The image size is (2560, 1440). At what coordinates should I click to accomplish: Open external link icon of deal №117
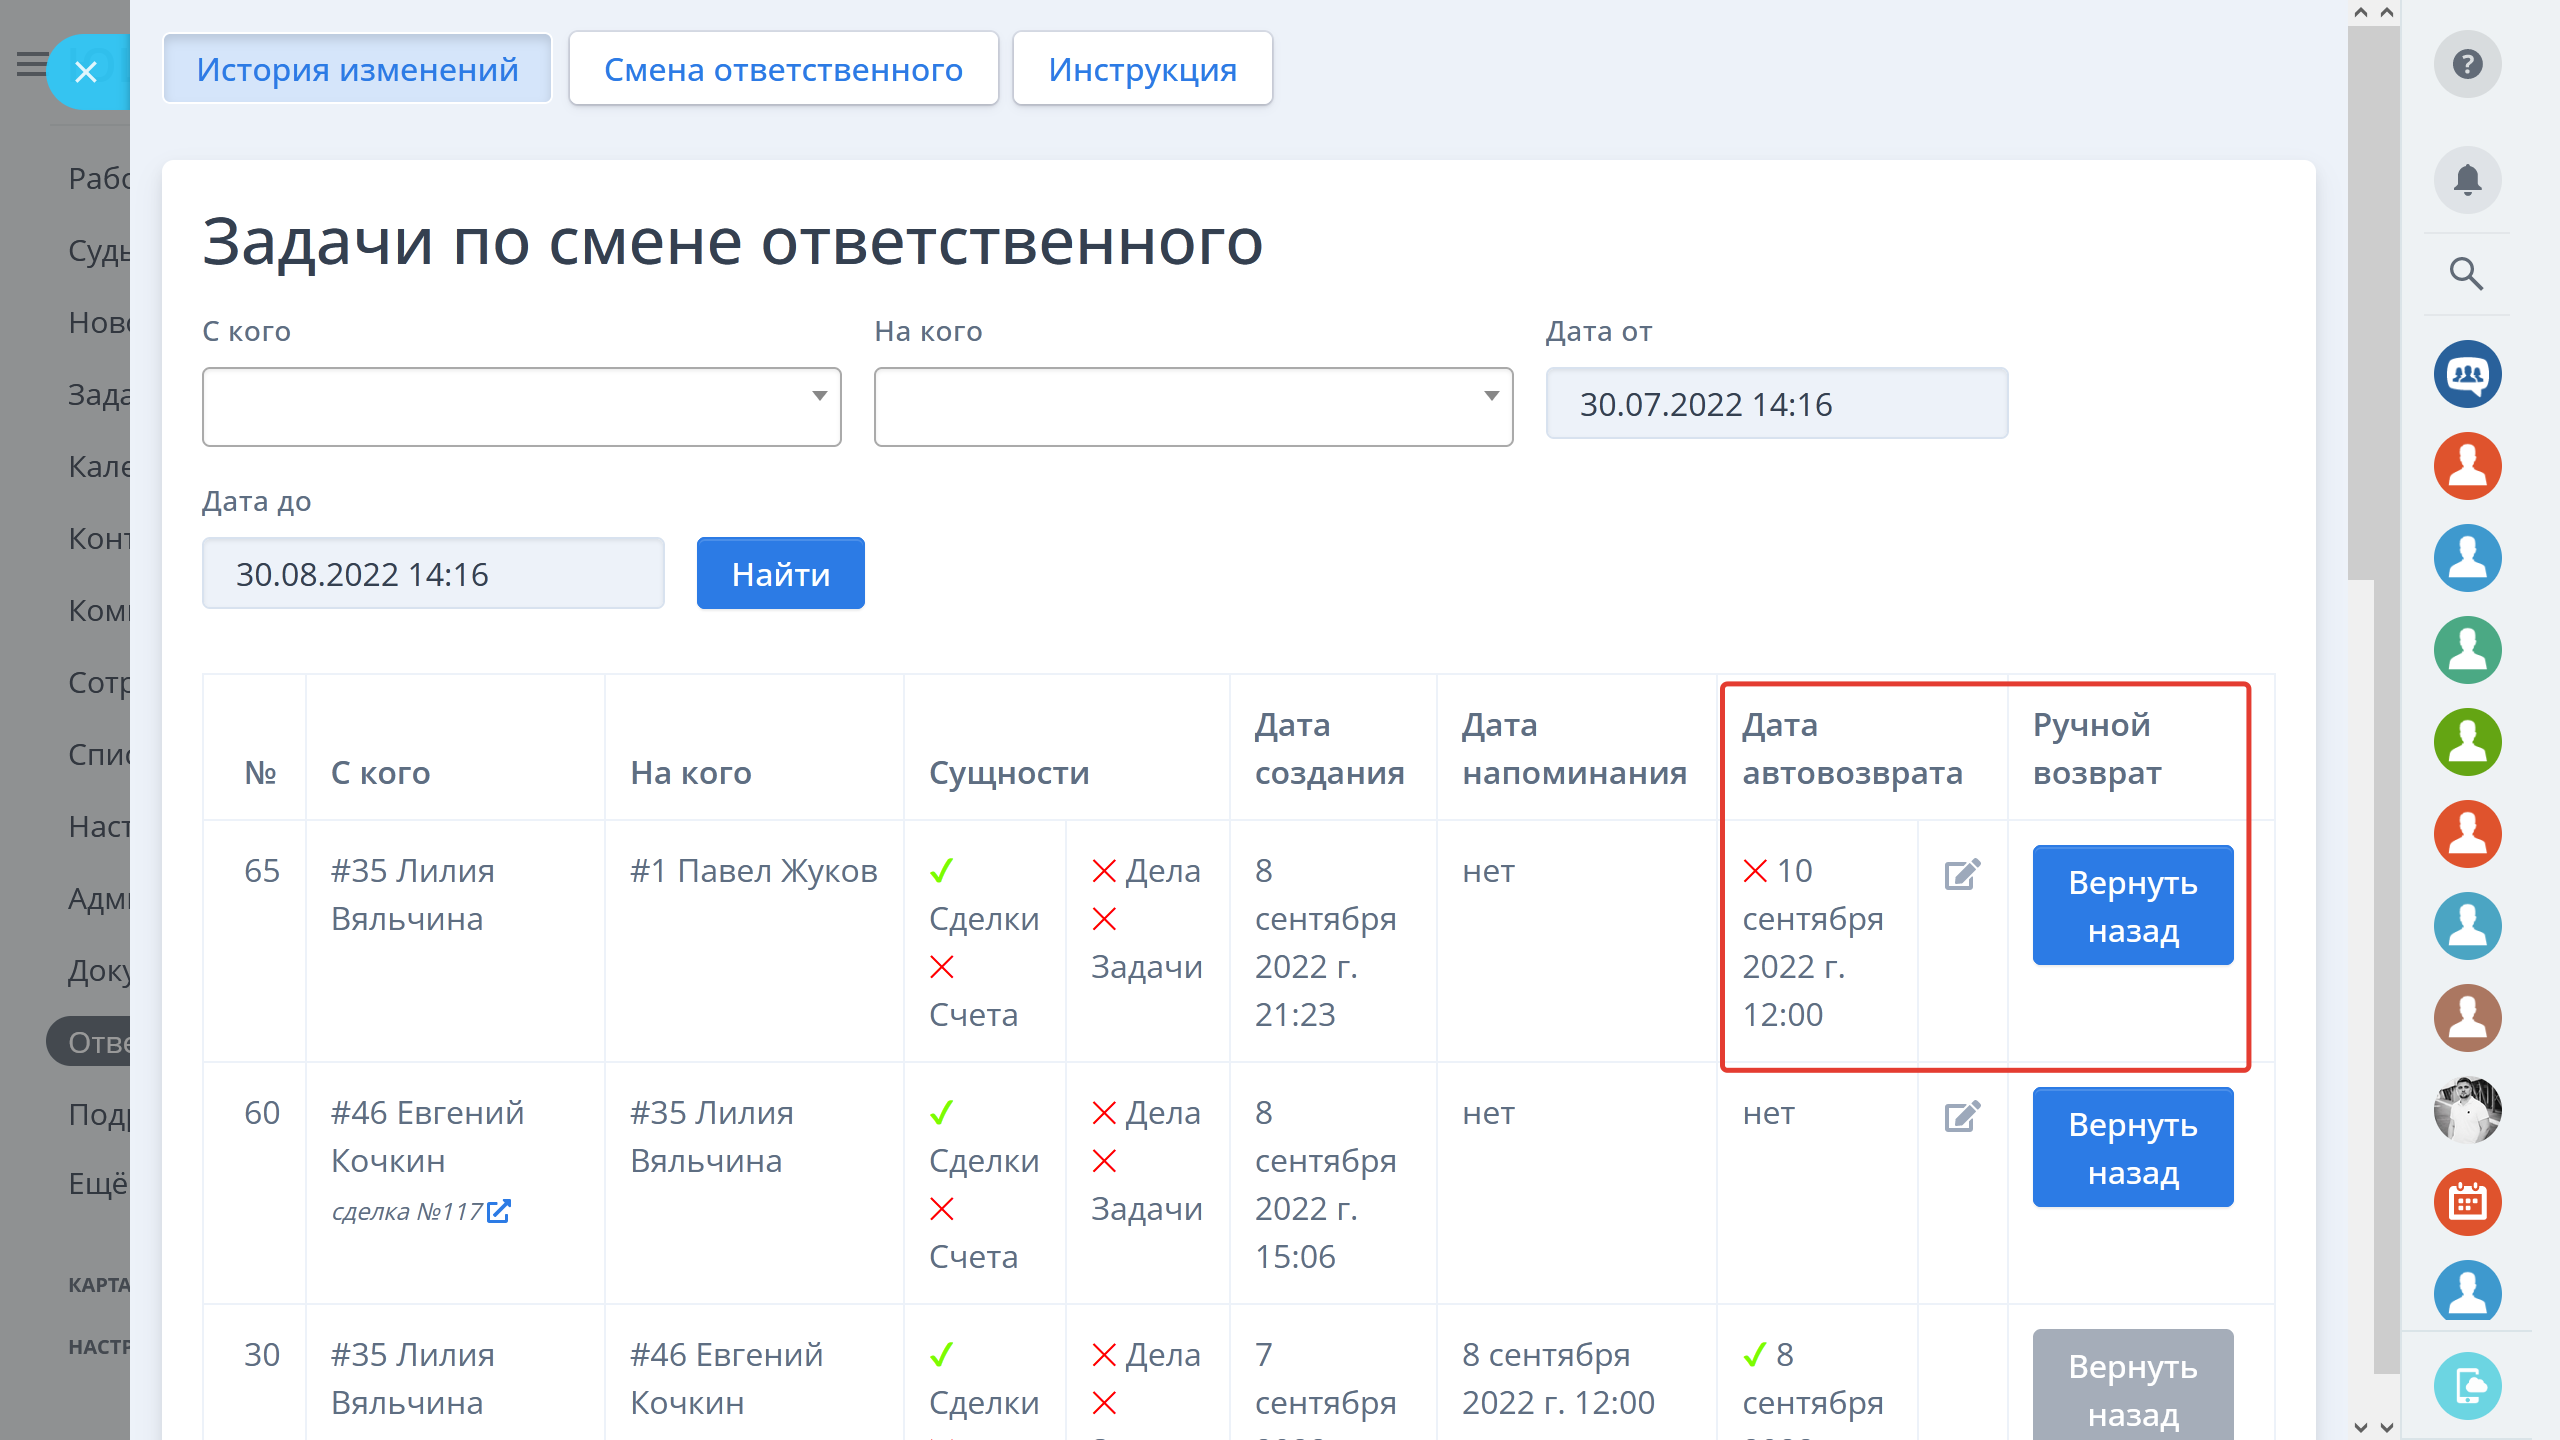(x=499, y=1212)
